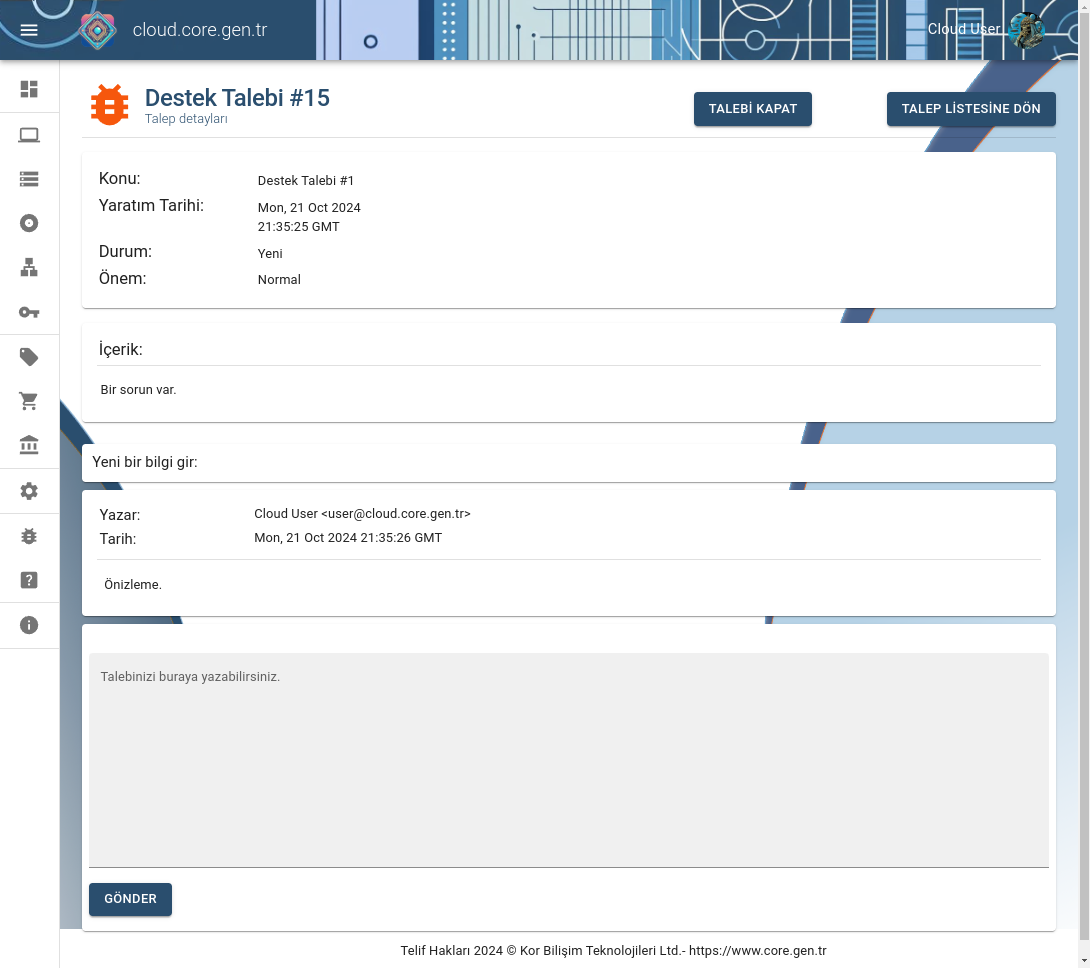
Task: Click the TALEP LİSTESİNE DÖN button
Action: (x=971, y=108)
